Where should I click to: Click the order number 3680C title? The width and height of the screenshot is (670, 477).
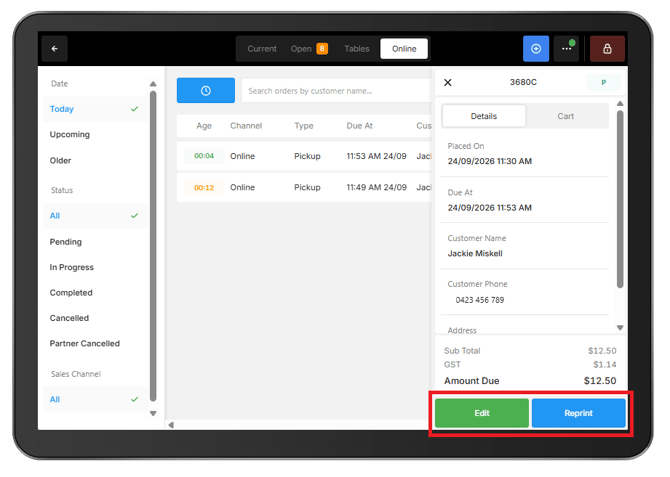[x=523, y=82]
